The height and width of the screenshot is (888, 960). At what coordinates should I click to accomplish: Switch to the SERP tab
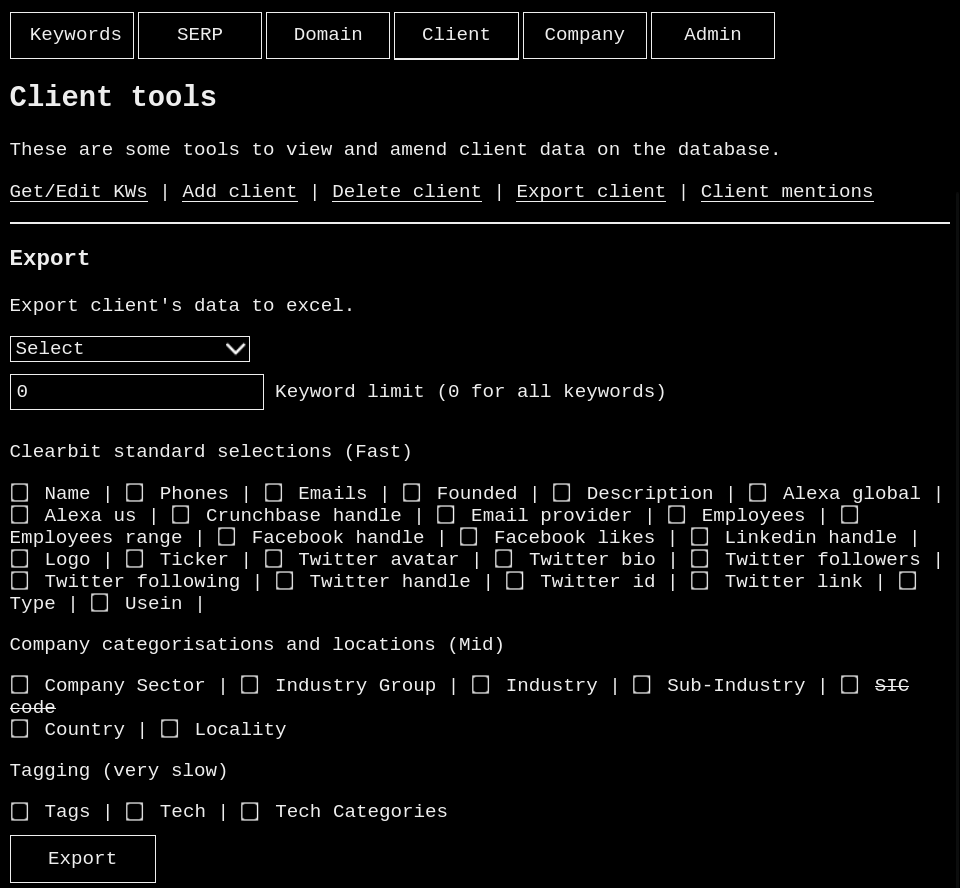(200, 35)
